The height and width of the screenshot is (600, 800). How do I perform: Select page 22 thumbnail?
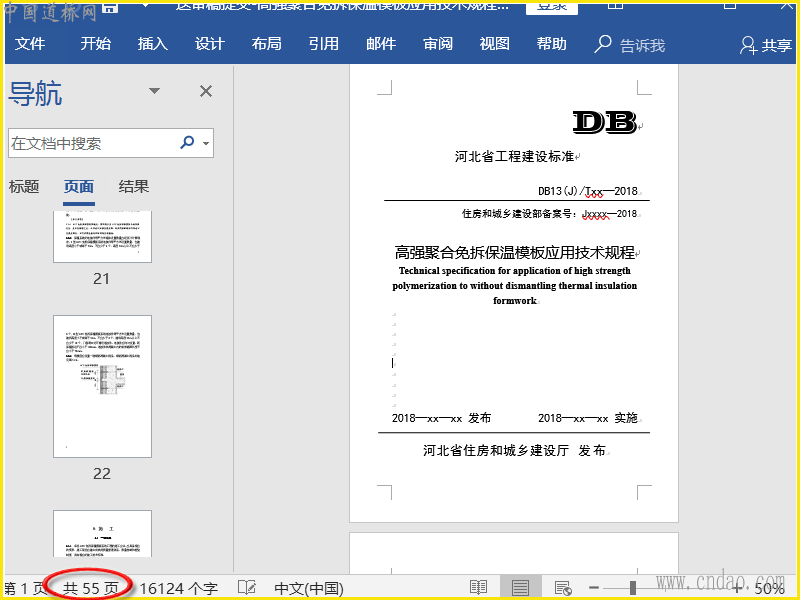click(x=102, y=386)
